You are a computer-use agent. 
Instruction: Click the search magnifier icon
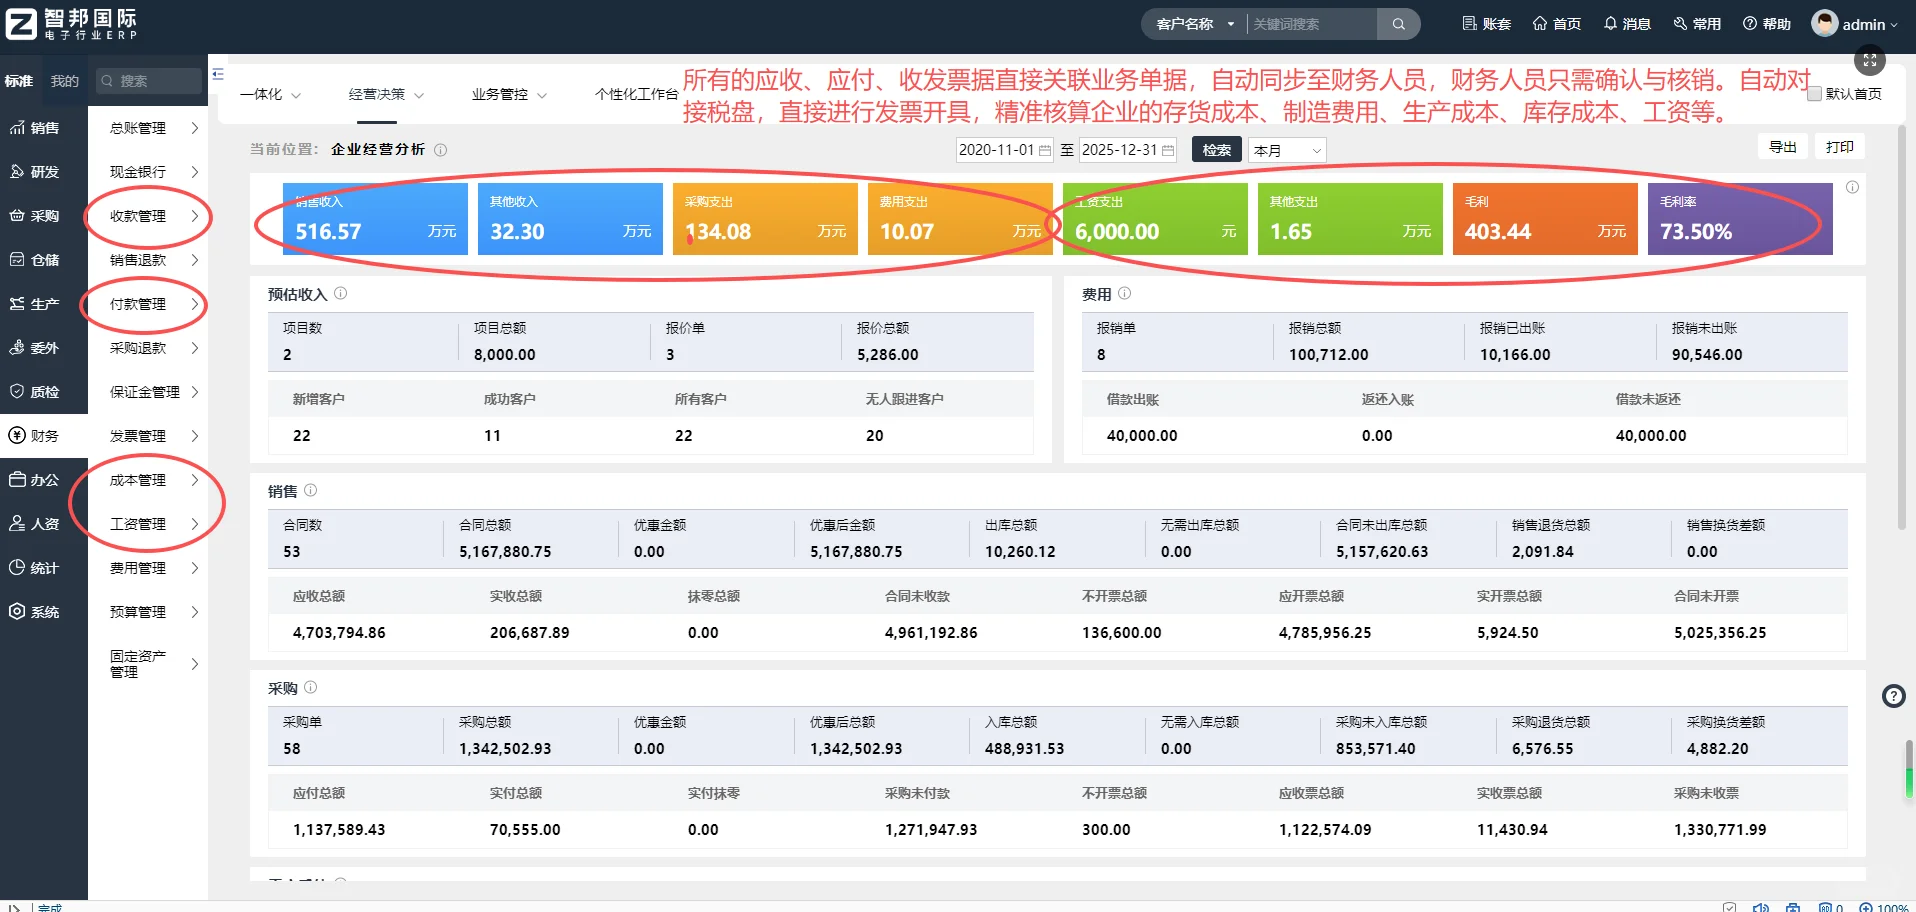click(1398, 23)
